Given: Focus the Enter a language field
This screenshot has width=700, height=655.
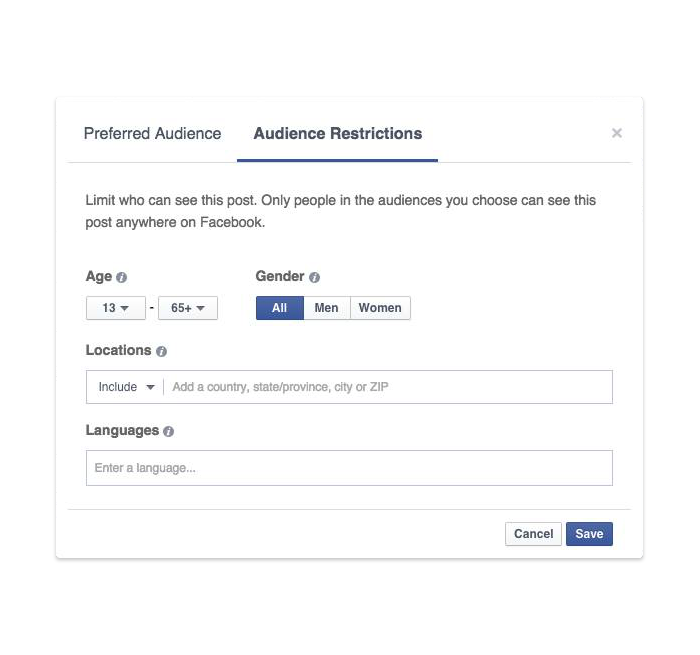Looking at the screenshot, I should pyautogui.click(x=349, y=468).
